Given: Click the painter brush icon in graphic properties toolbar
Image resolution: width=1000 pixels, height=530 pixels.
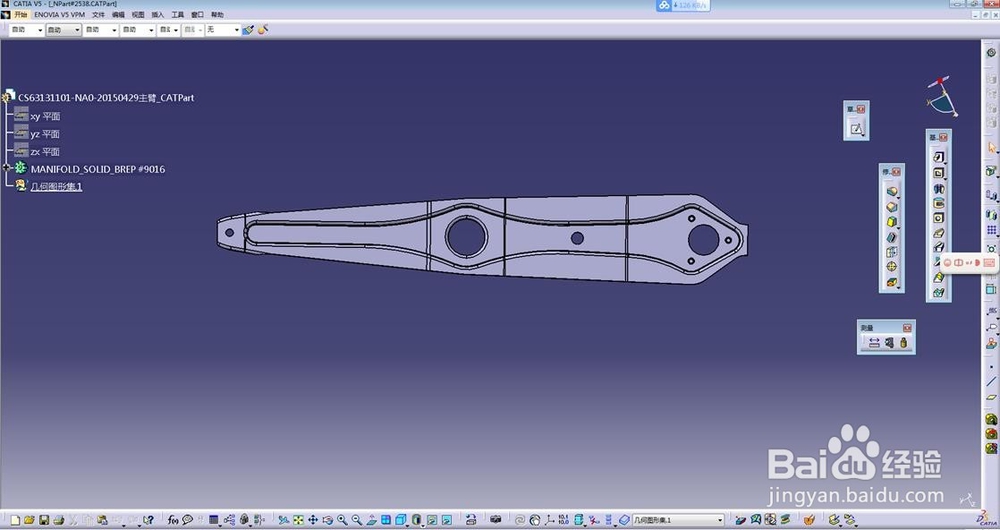Looking at the screenshot, I should 248,29.
